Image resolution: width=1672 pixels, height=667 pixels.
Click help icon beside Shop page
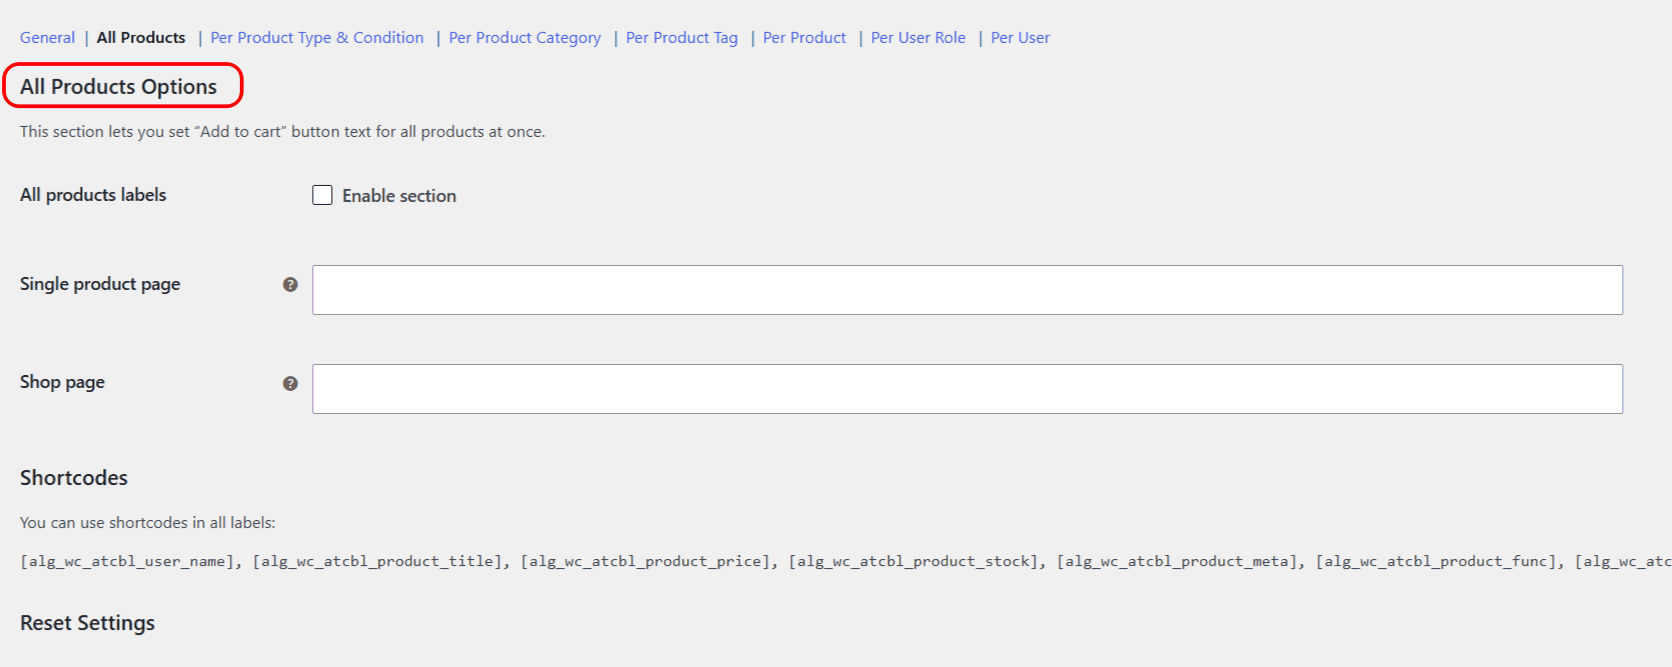coord(290,384)
